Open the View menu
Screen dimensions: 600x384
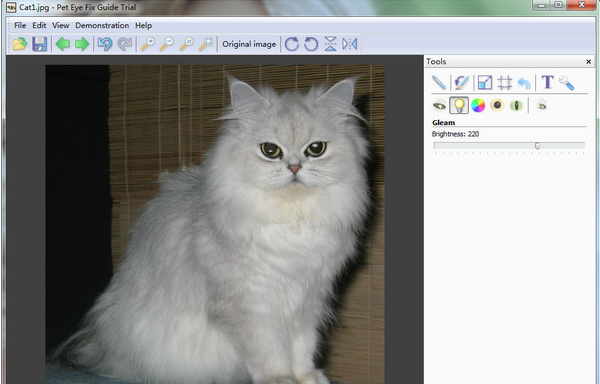click(x=60, y=26)
